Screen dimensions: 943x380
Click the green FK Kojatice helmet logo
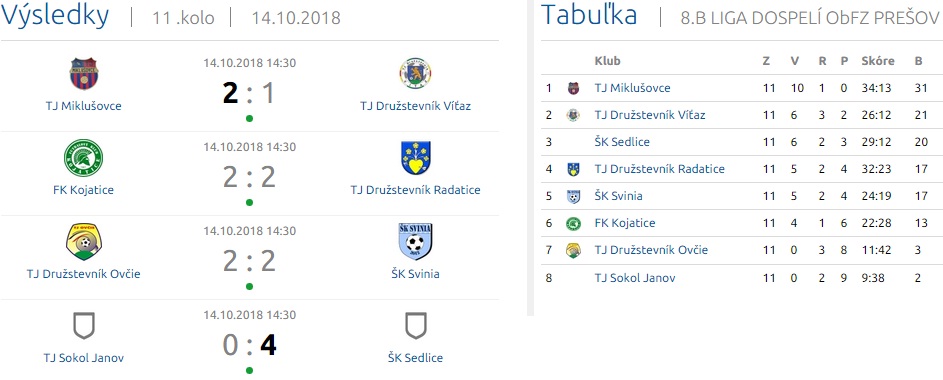(84, 158)
